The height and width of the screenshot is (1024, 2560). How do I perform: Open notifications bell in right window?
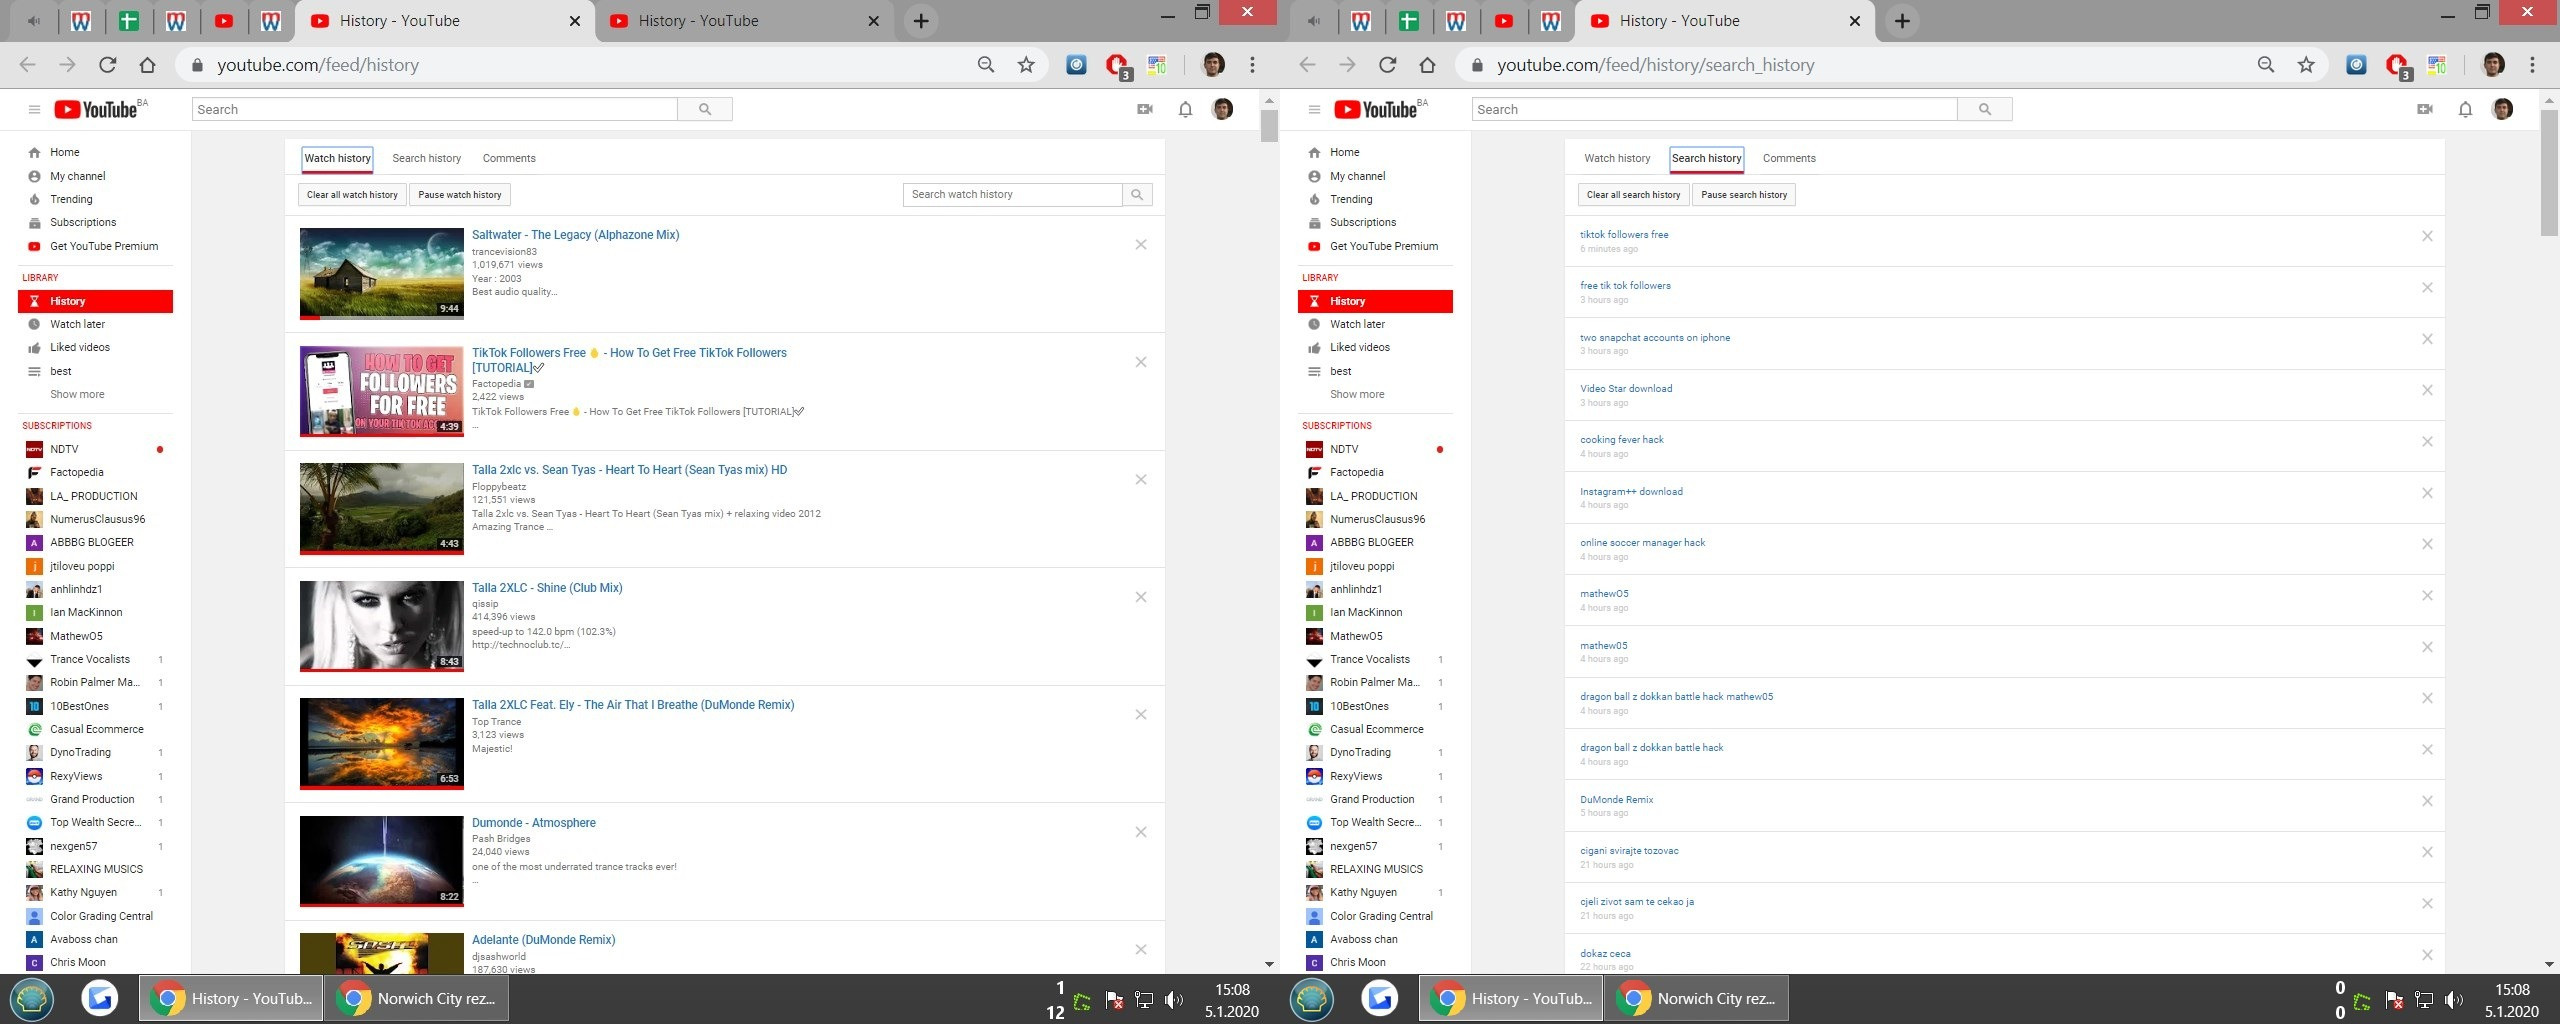pyautogui.click(x=2465, y=109)
